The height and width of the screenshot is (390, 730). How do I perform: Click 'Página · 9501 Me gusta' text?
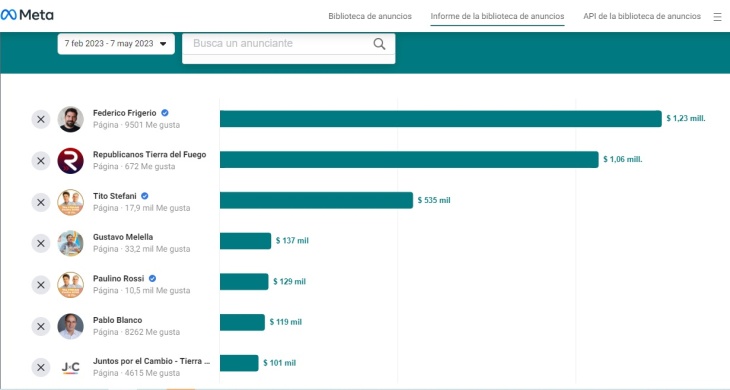[x=136, y=125]
